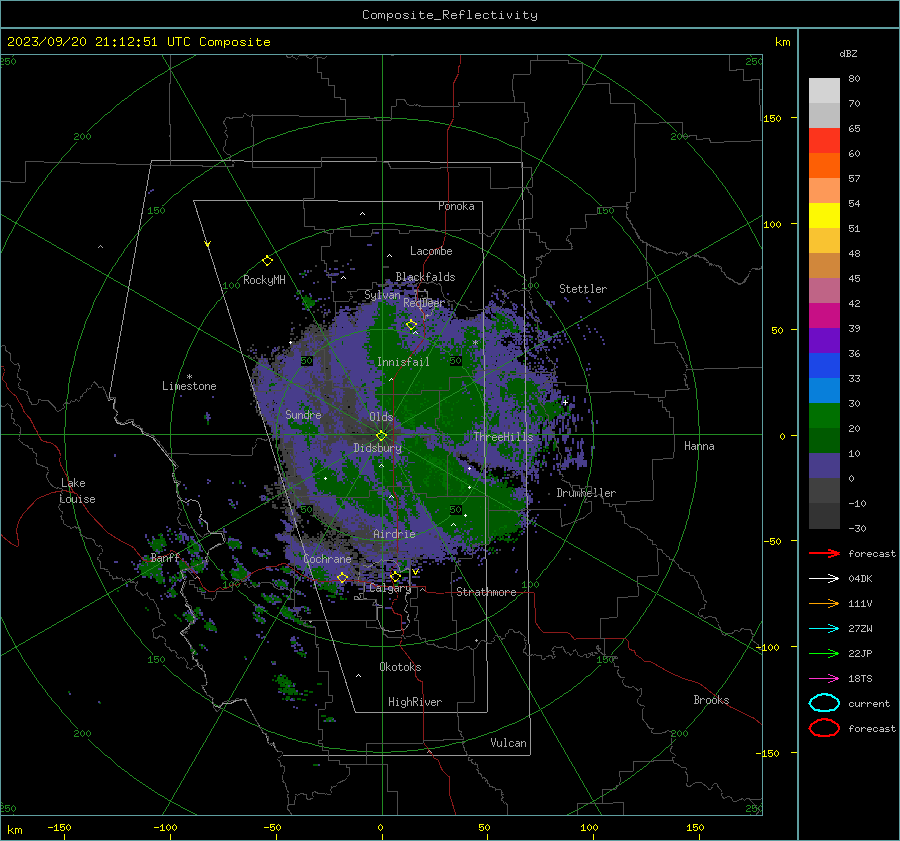Click the Stettler city label
The height and width of the screenshot is (841, 900).
pyautogui.click(x=583, y=289)
